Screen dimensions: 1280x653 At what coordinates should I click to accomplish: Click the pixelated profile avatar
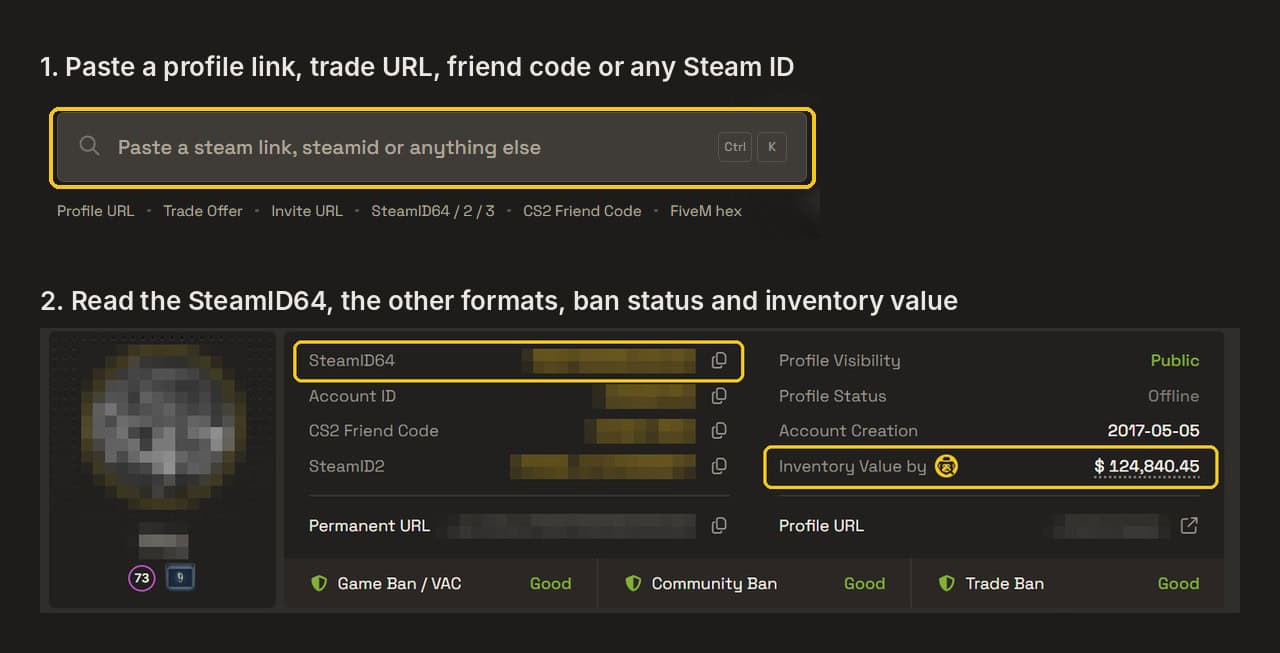163,425
